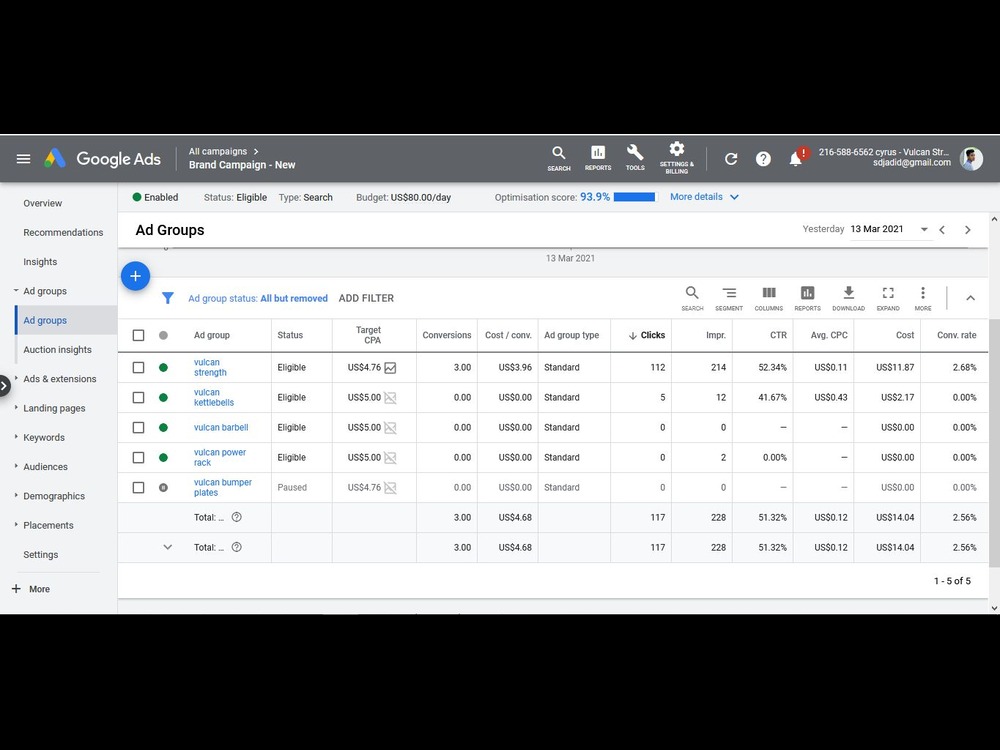1000x750 pixels.
Task: Expand the collapsed side panel arrow
Action: pyautogui.click(x=4, y=386)
